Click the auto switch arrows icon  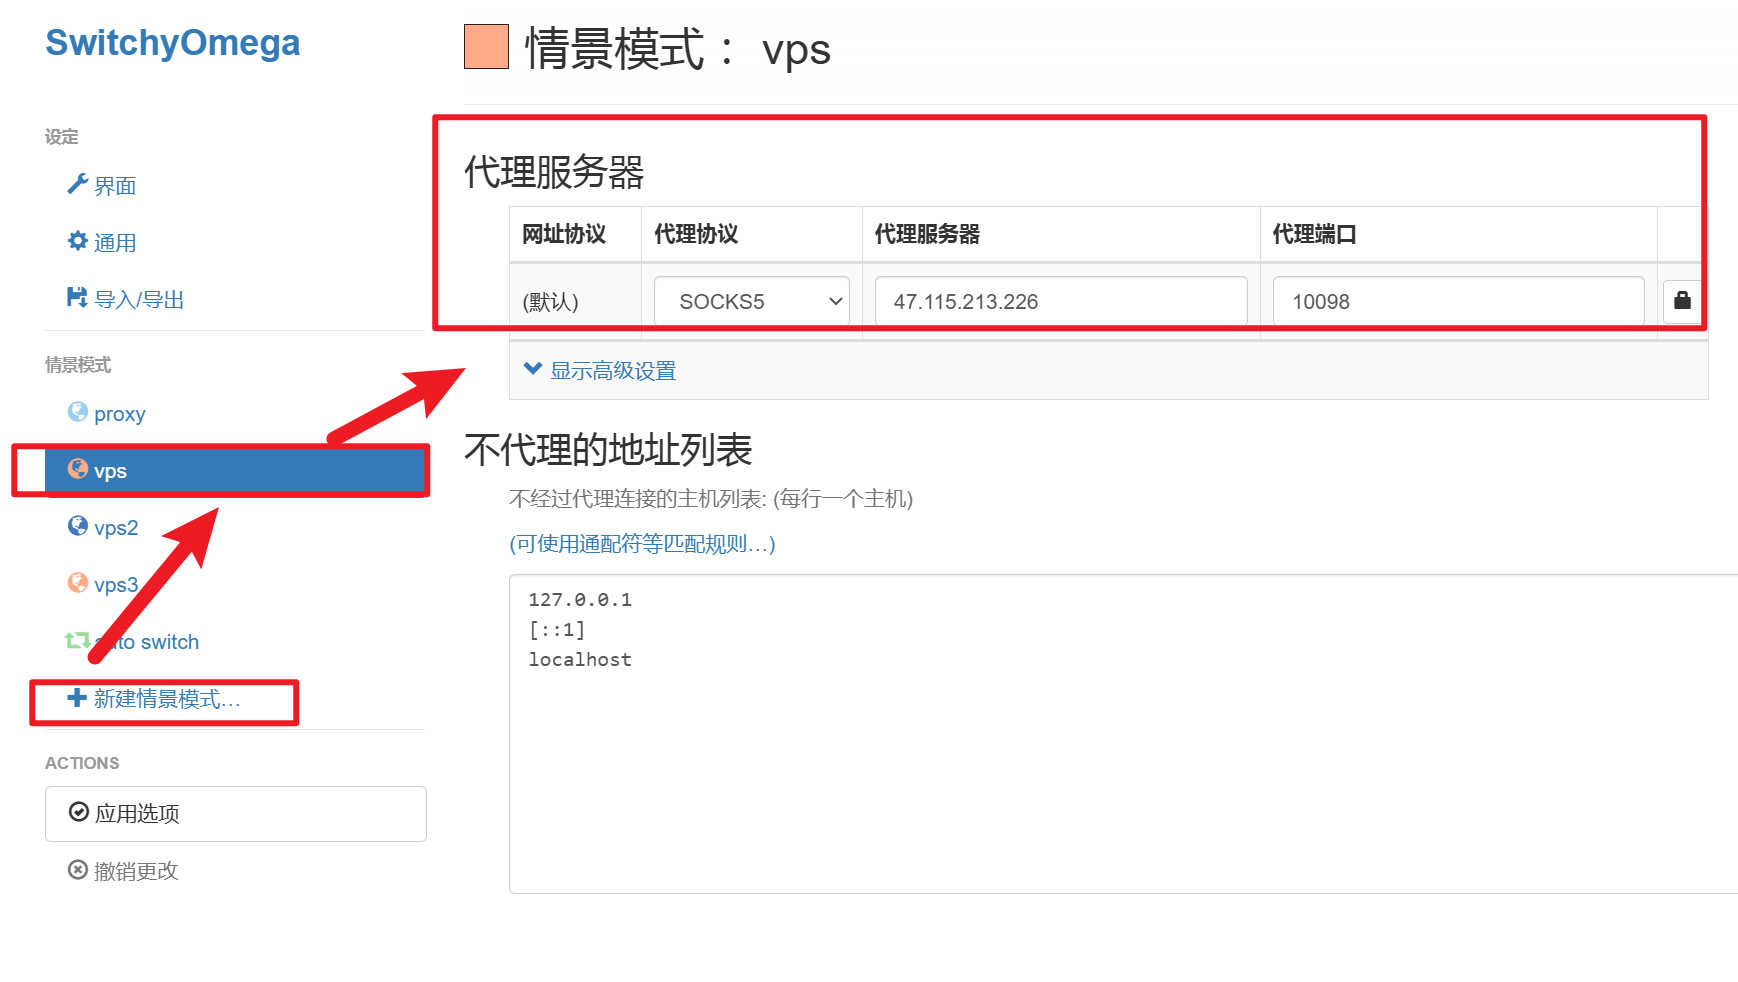click(x=77, y=640)
